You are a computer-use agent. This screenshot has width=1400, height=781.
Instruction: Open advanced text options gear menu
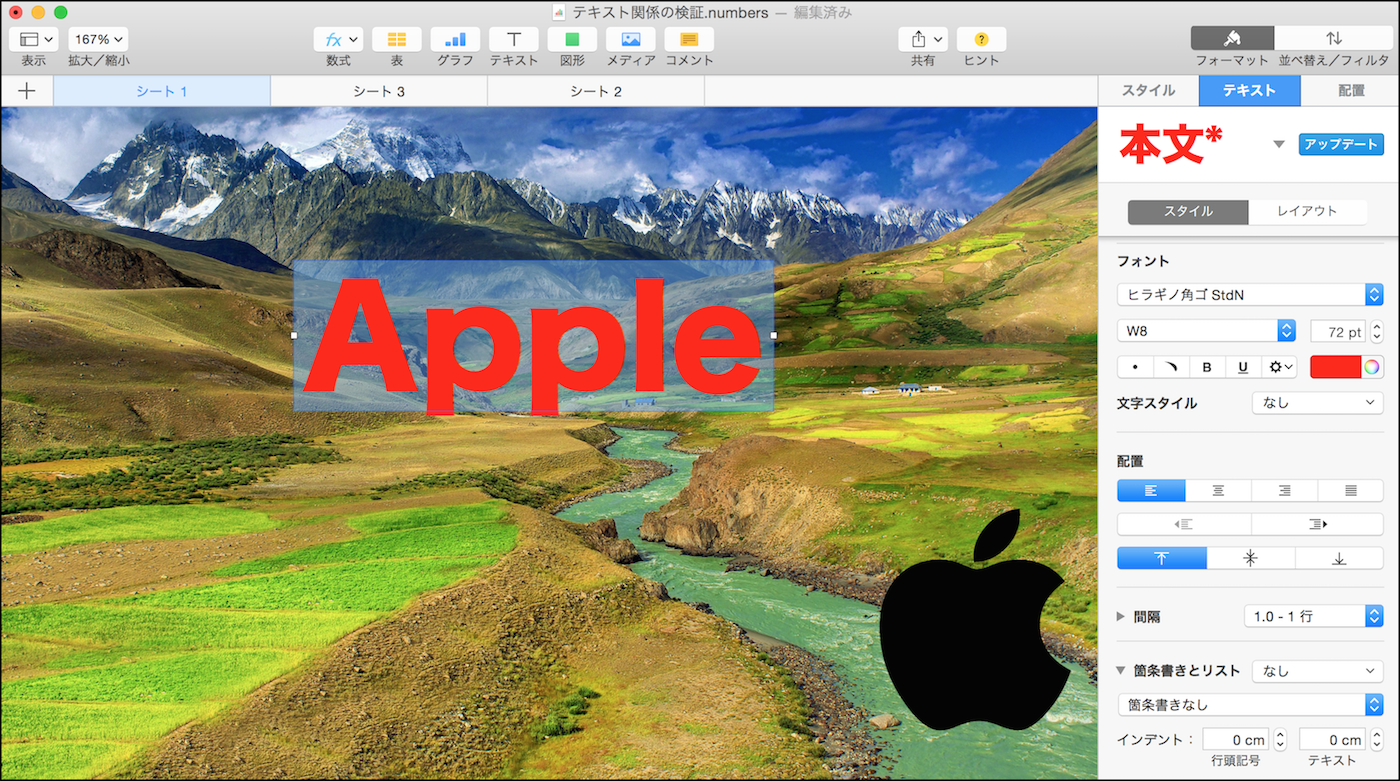pos(1279,367)
